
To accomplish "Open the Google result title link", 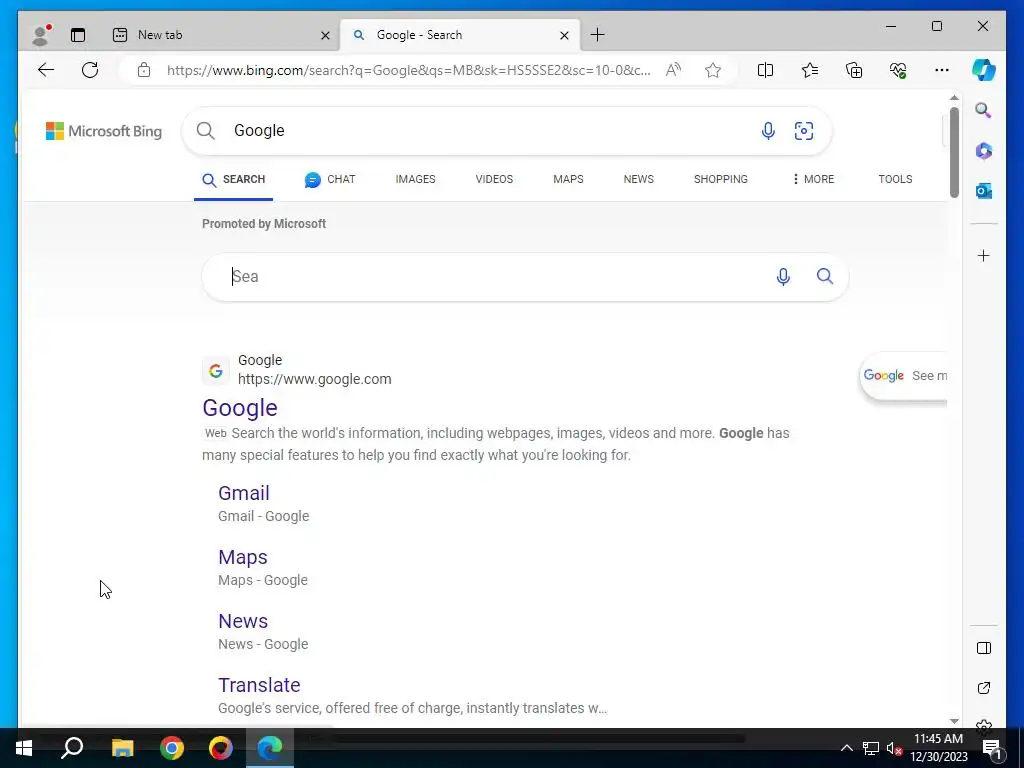I will click(x=240, y=408).
